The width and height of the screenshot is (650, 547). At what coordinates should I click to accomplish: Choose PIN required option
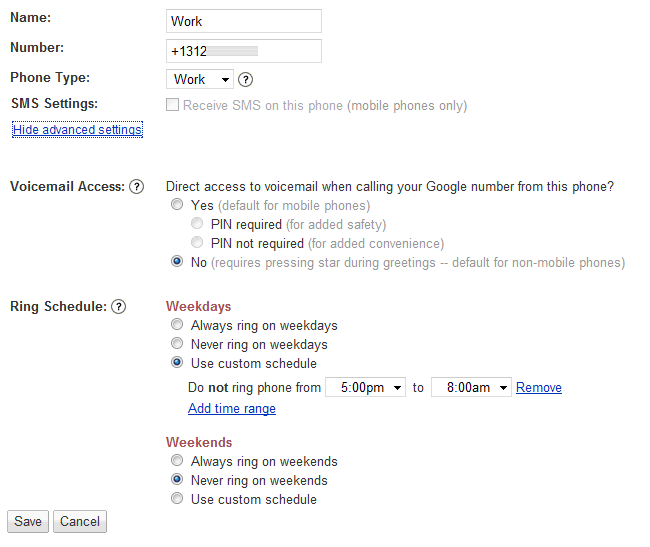[x=197, y=223]
